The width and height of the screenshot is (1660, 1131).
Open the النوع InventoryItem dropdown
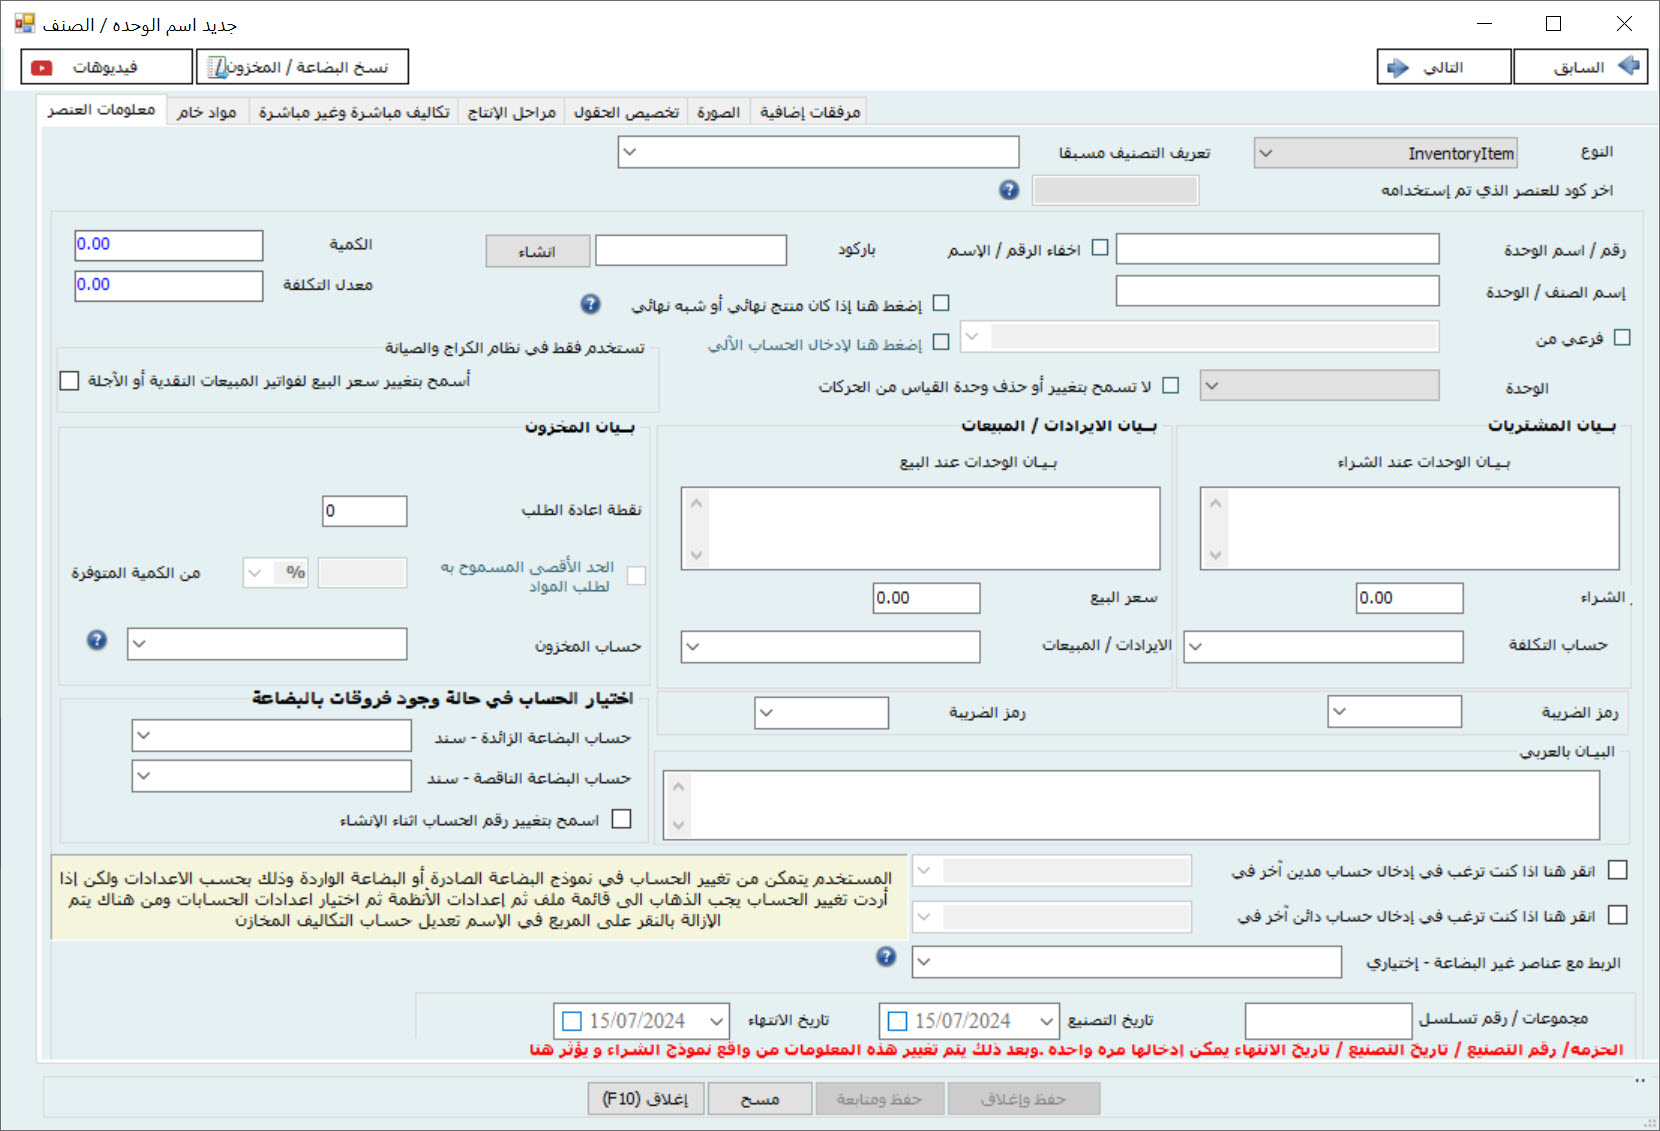(x=1385, y=153)
